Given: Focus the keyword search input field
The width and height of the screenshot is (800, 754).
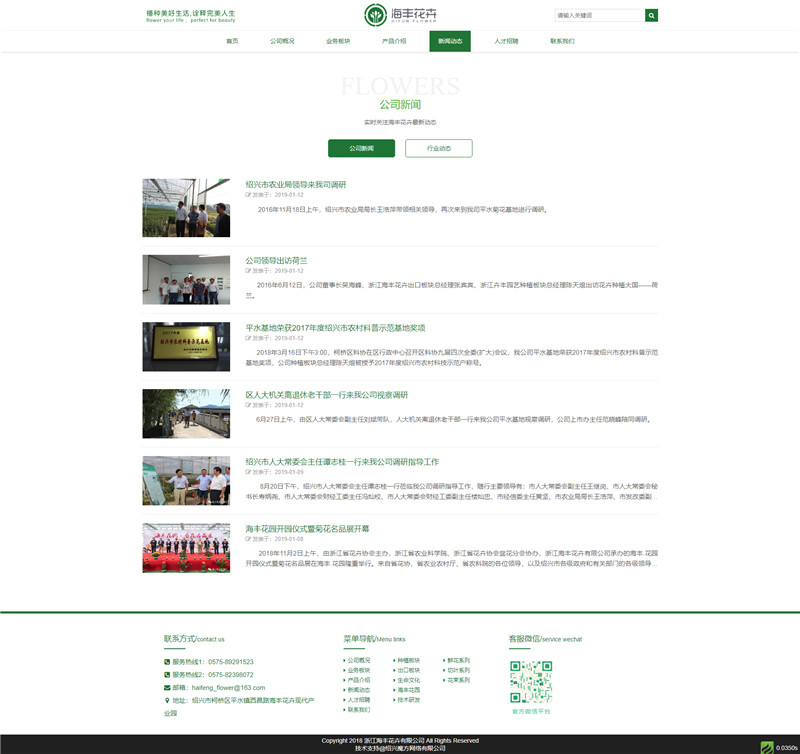Looking at the screenshot, I should [x=599, y=15].
